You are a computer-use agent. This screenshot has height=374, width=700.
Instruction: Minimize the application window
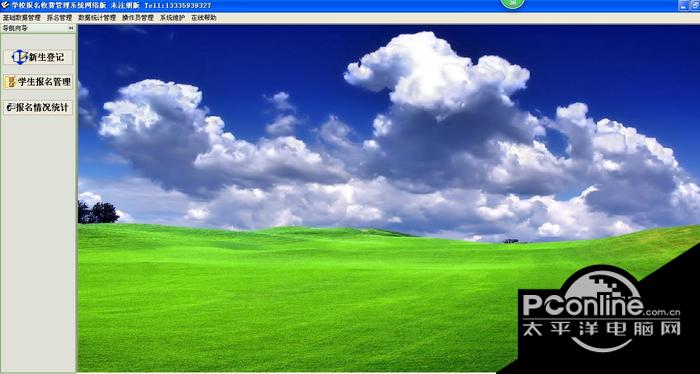pyautogui.click(x=683, y=5)
